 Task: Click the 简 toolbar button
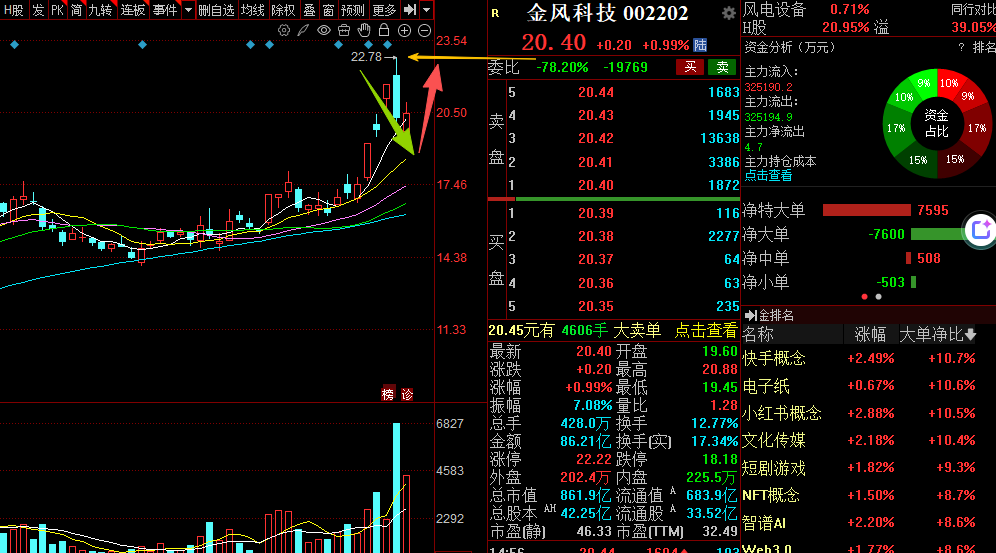click(x=76, y=10)
